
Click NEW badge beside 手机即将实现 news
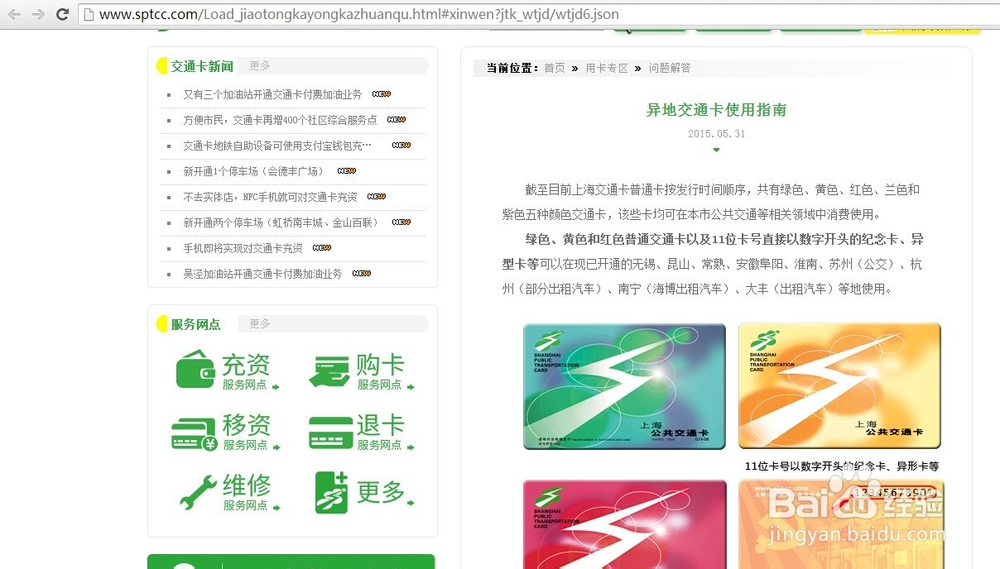pos(322,248)
